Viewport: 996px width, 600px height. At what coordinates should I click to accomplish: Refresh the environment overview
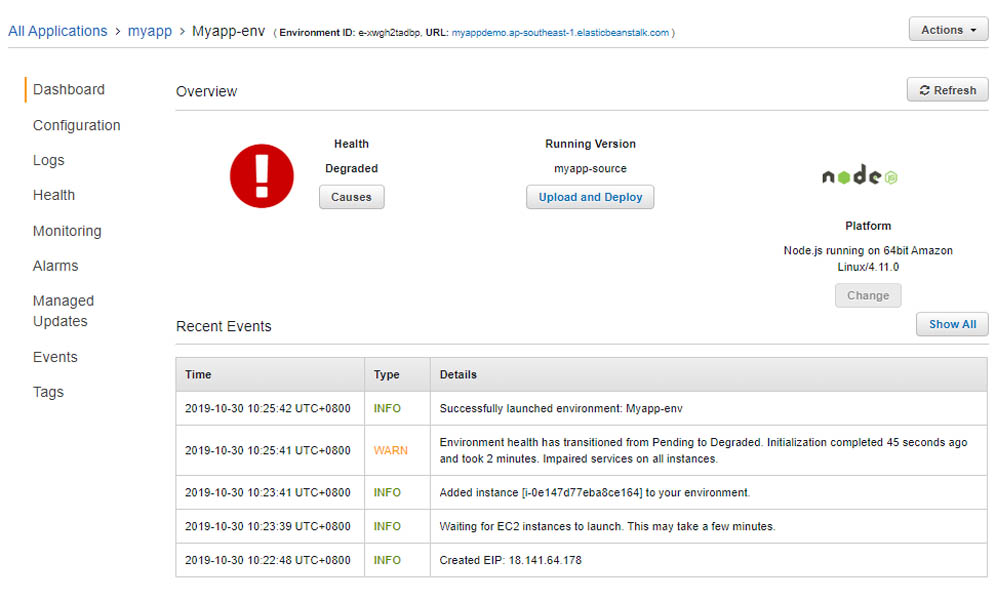tap(947, 90)
